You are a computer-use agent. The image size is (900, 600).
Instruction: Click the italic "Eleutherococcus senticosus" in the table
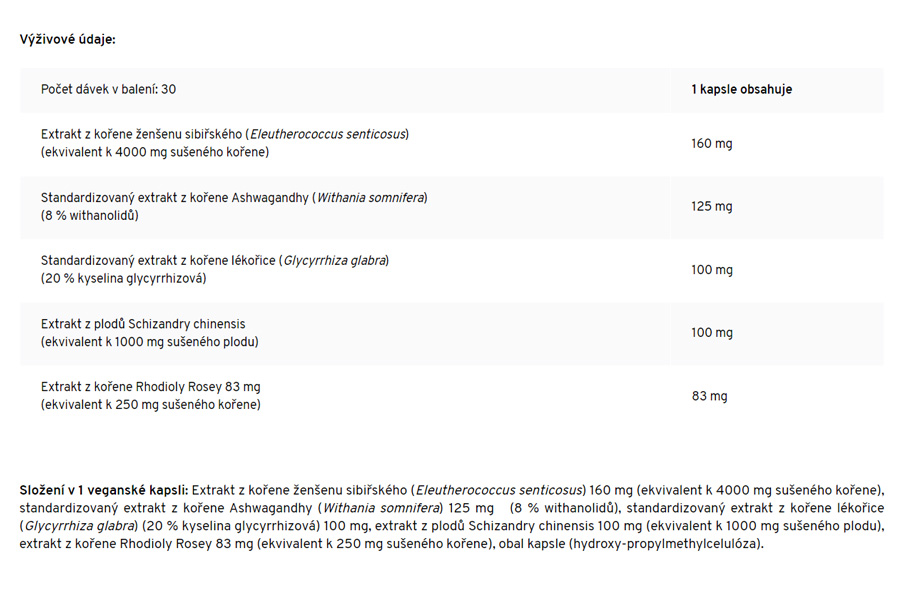328,134
